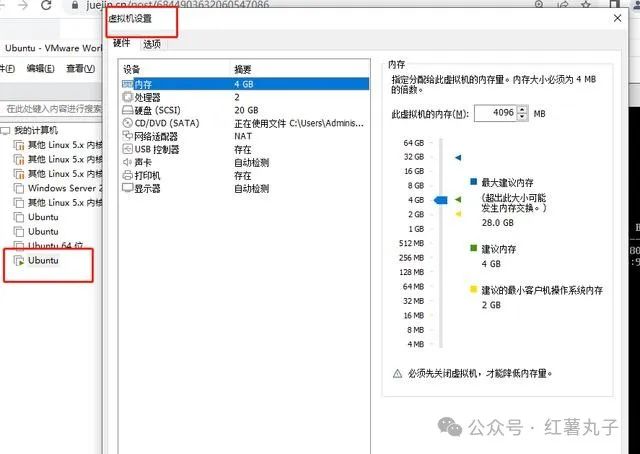Click the 256 MB scale label
This screenshot has width=640, height=454.
tap(411, 258)
